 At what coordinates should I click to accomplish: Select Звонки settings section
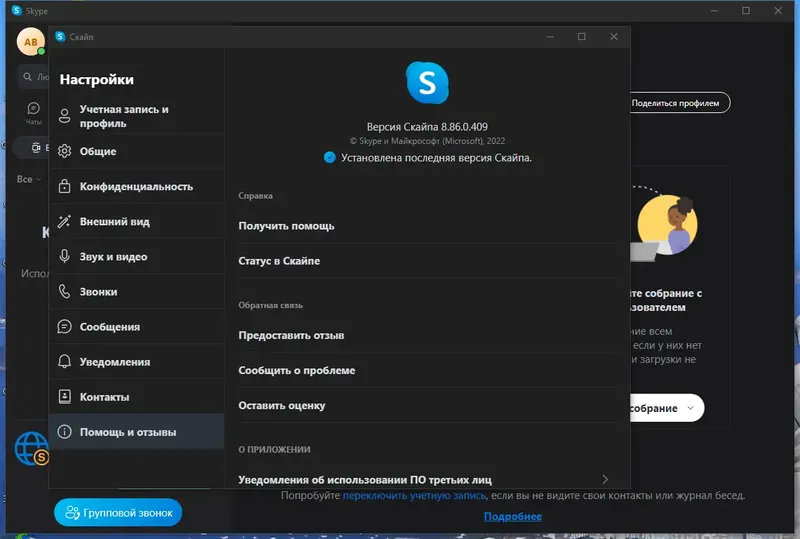click(137, 292)
